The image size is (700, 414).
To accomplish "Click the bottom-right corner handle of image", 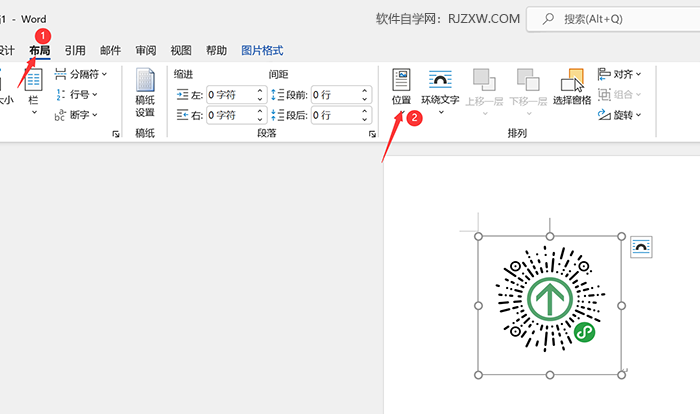I will click(x=621, y=375).
